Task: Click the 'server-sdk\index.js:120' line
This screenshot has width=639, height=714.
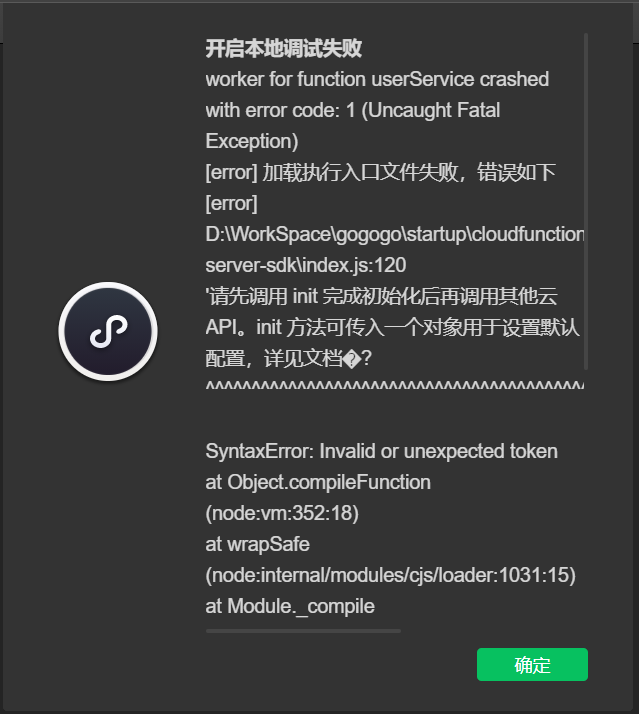Action: click(x=305, y=265)
